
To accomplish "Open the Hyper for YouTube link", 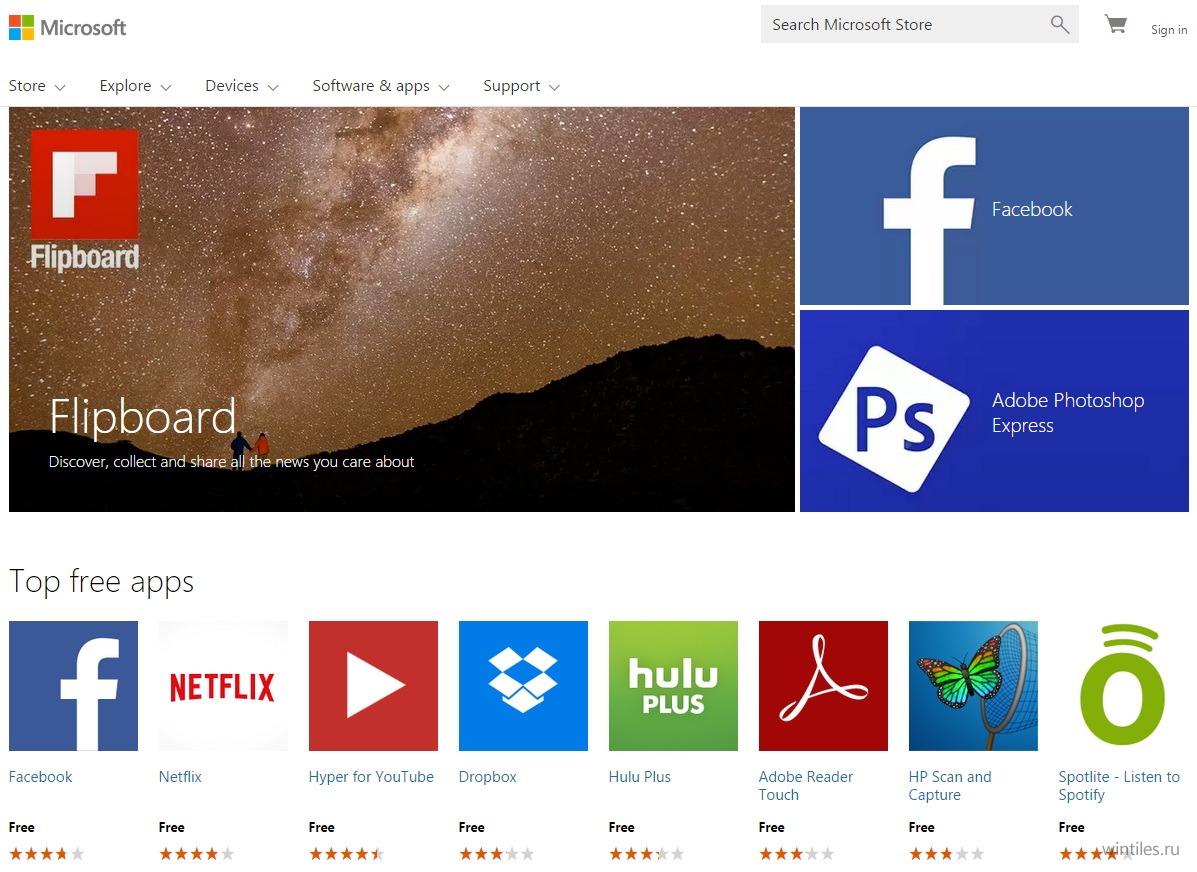I will pos(371,777).
